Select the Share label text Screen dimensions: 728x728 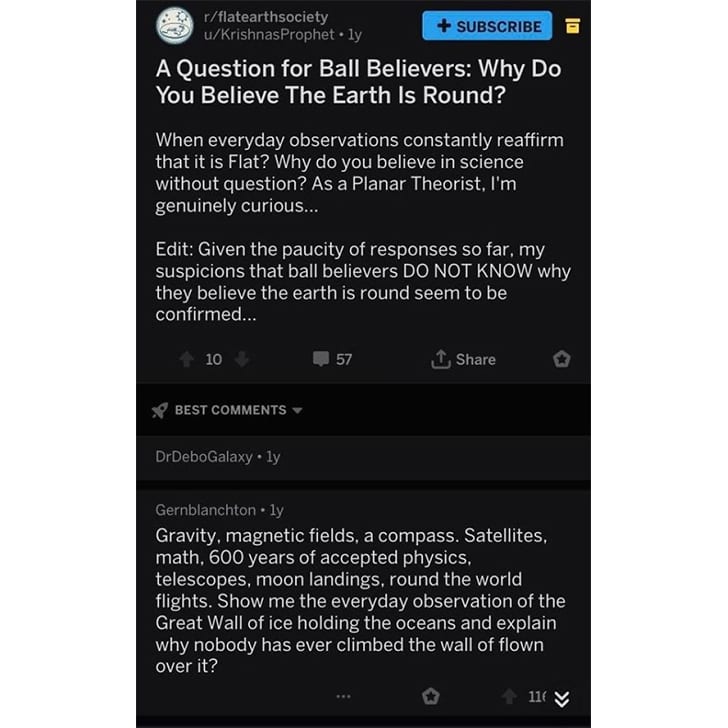(x=475, y=359)
